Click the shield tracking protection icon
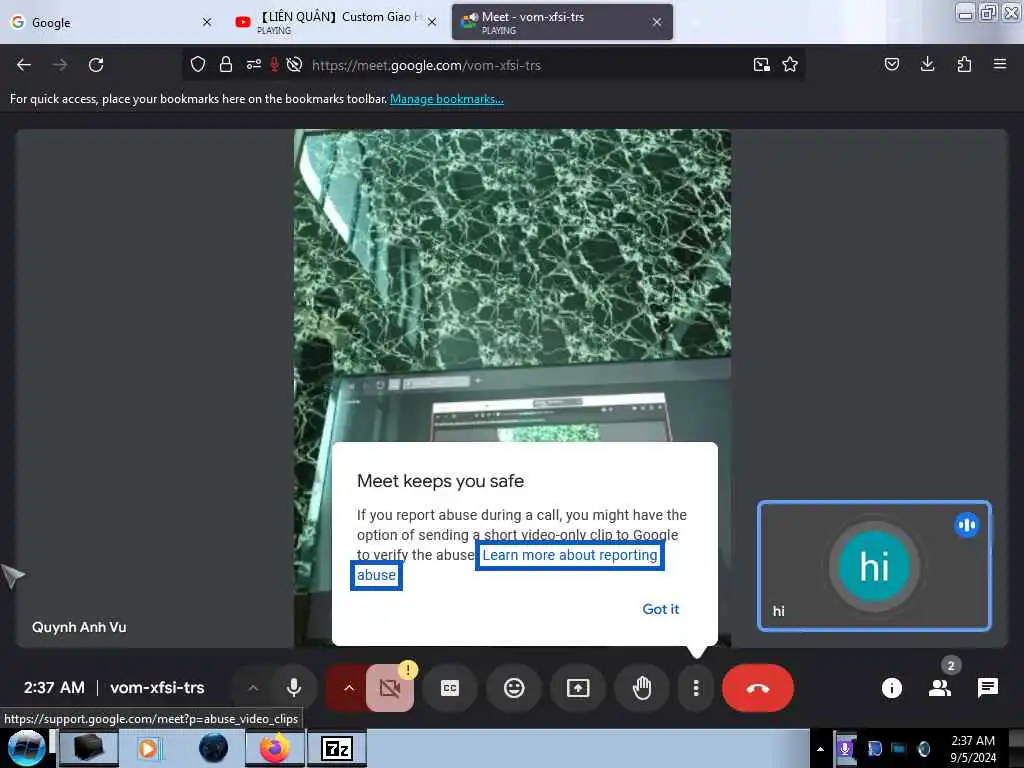The image size is (1024, 768). click(x=198, y=65)
